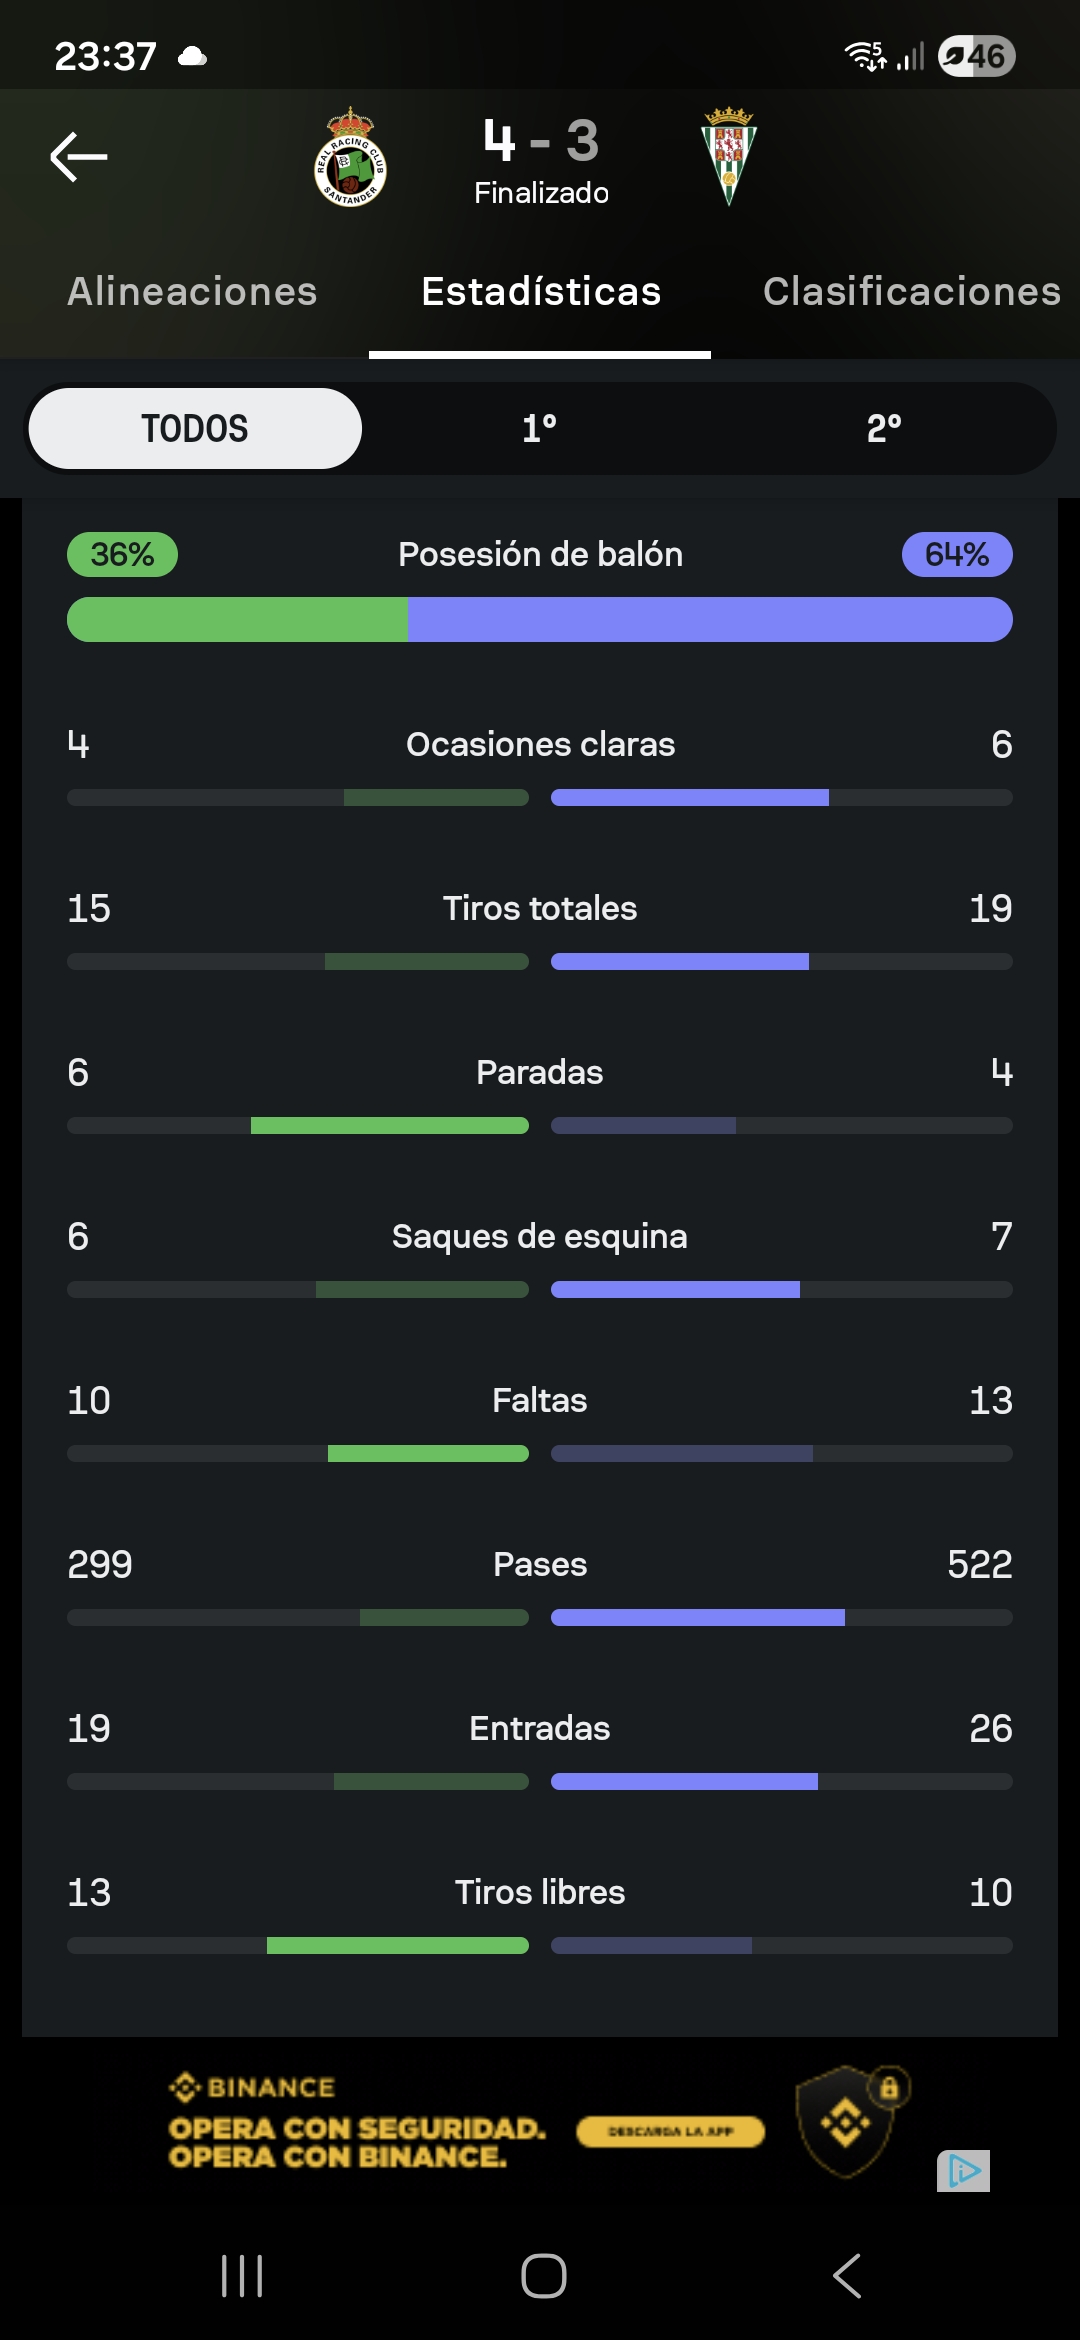Viewport: 1080px width, 2340px height.
Task: Tap the 64% possession badge
Action: [957, 555]
